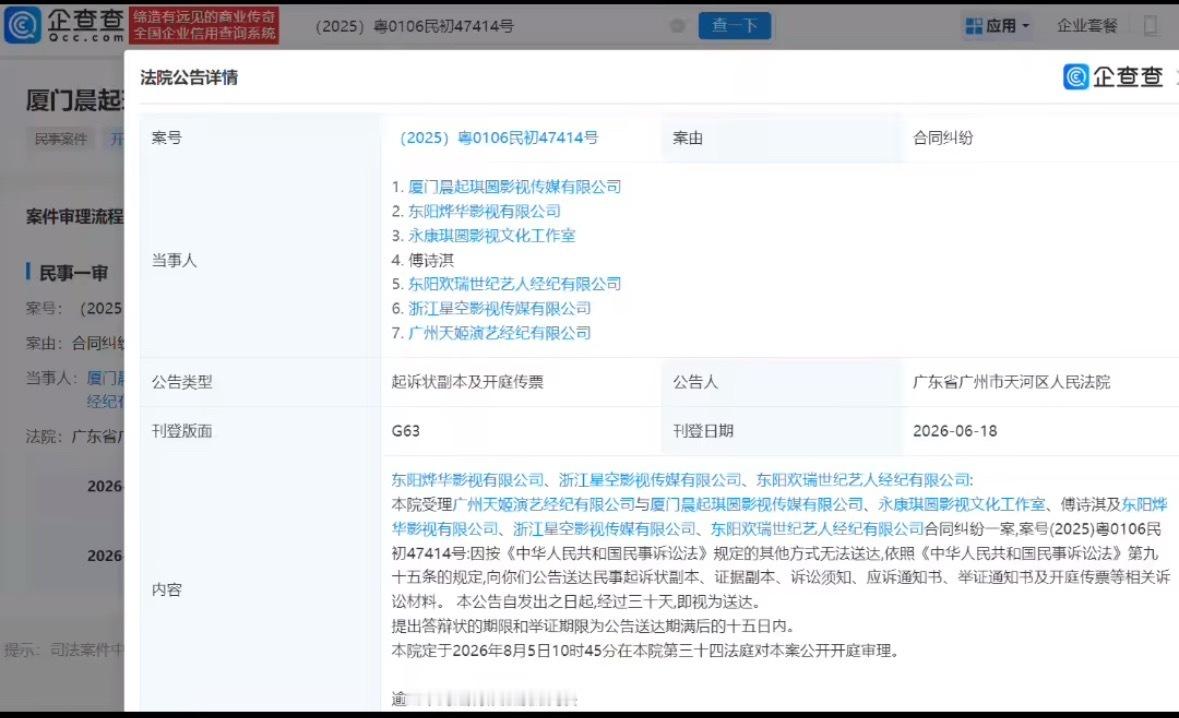Click the Qcc.com logo in header
This screenshot has height=718, width=1179.
tap(64, 25)
